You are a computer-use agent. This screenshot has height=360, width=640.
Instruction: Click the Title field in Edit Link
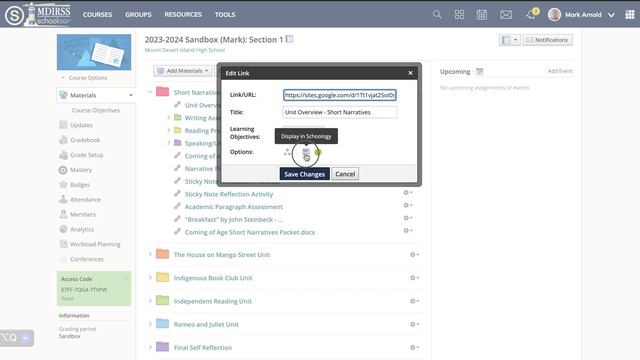pos(340,112)
